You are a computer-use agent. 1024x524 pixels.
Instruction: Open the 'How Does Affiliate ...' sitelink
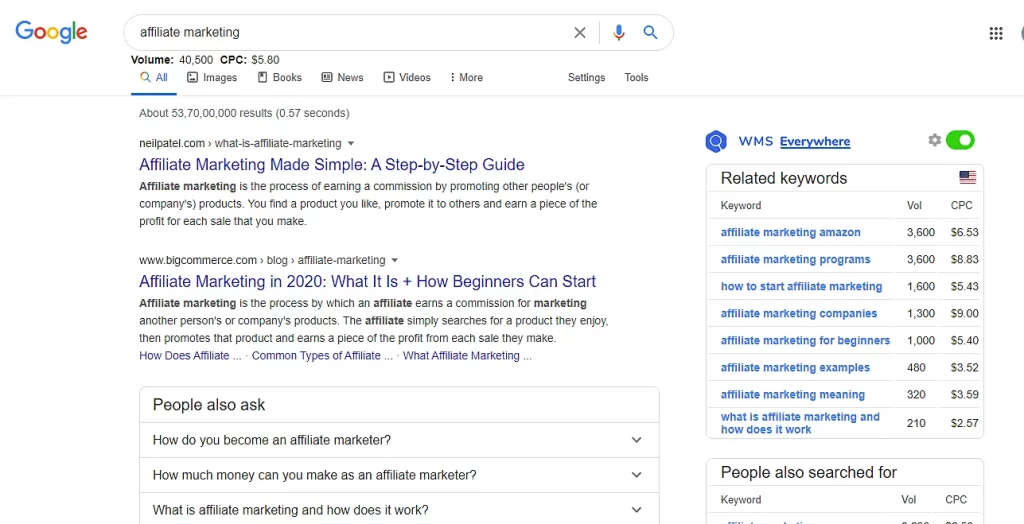[x=190, y=355]
